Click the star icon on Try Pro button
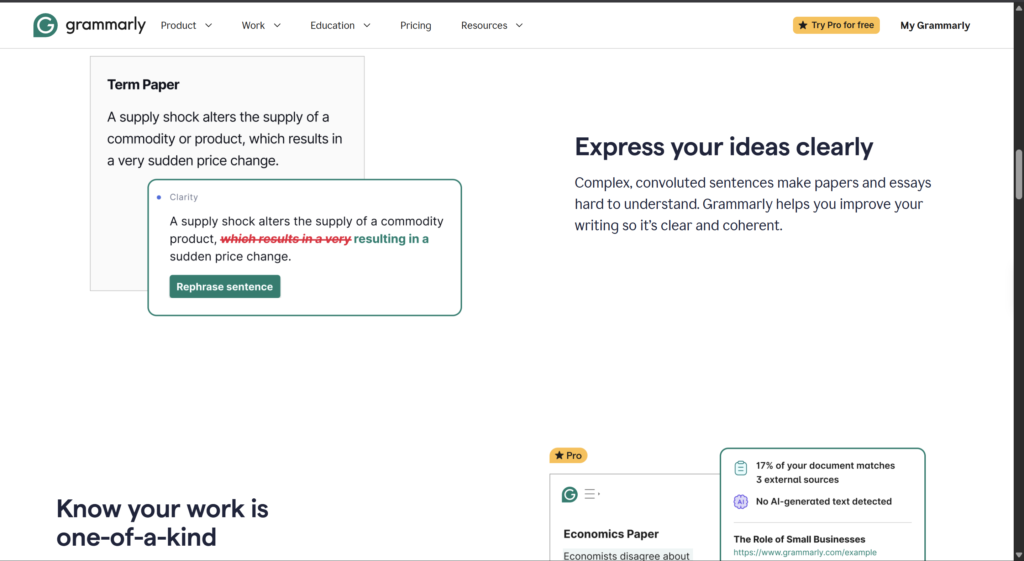 click(803, 25)
